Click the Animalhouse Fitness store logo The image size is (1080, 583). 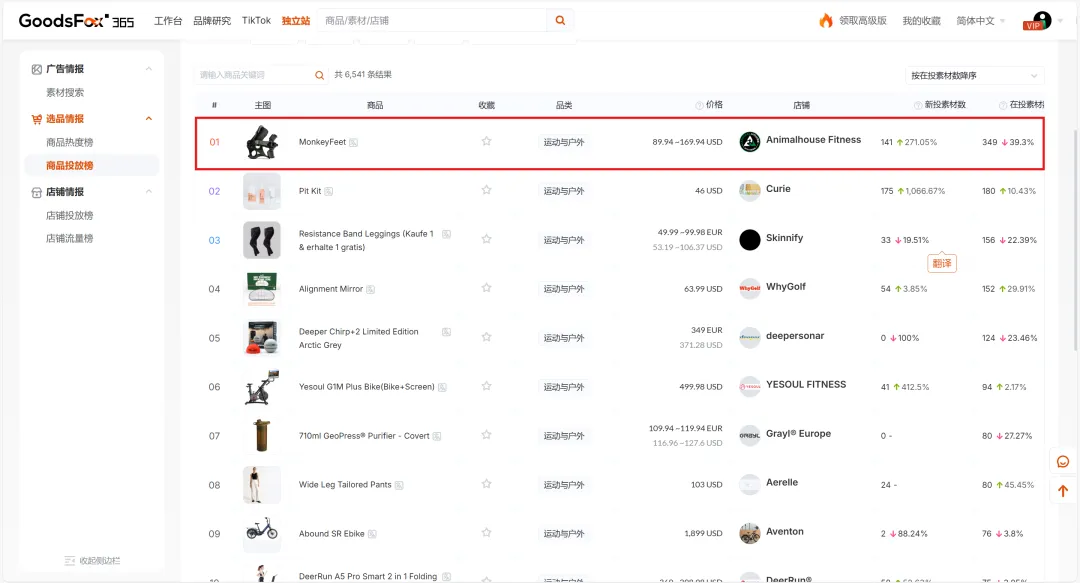coord(749,142)
